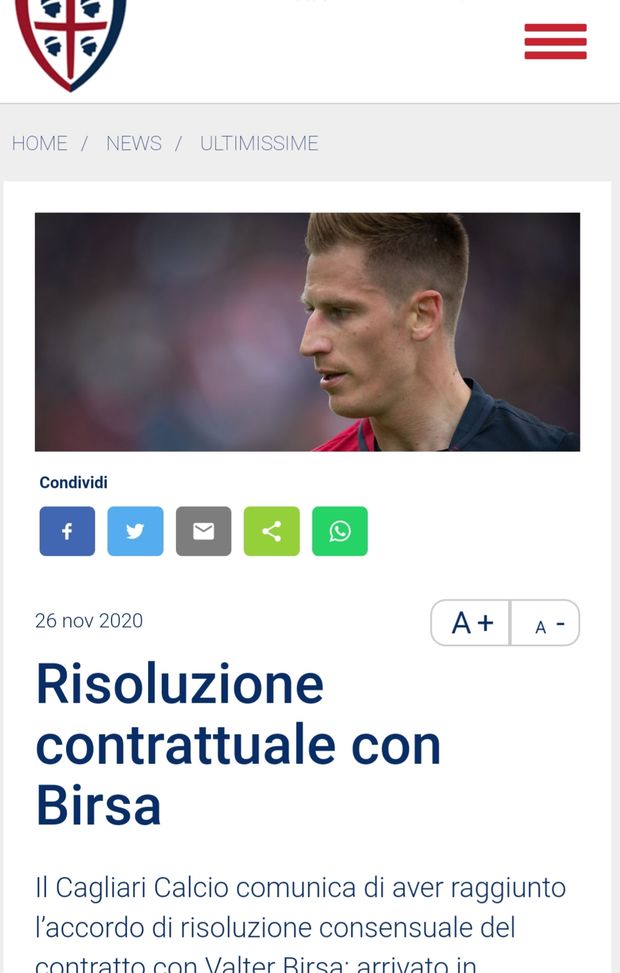Share the article on Facebook
The height and width of the screenshot is (973, 620).
point(67,531)
